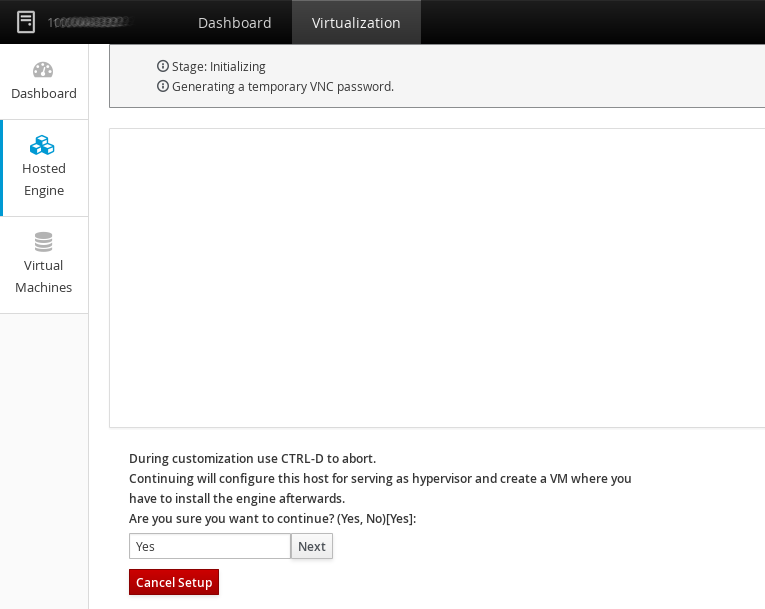Click the Generating a temporary VNC password message
The image size is (765, 609).
[x=283, y=87]
